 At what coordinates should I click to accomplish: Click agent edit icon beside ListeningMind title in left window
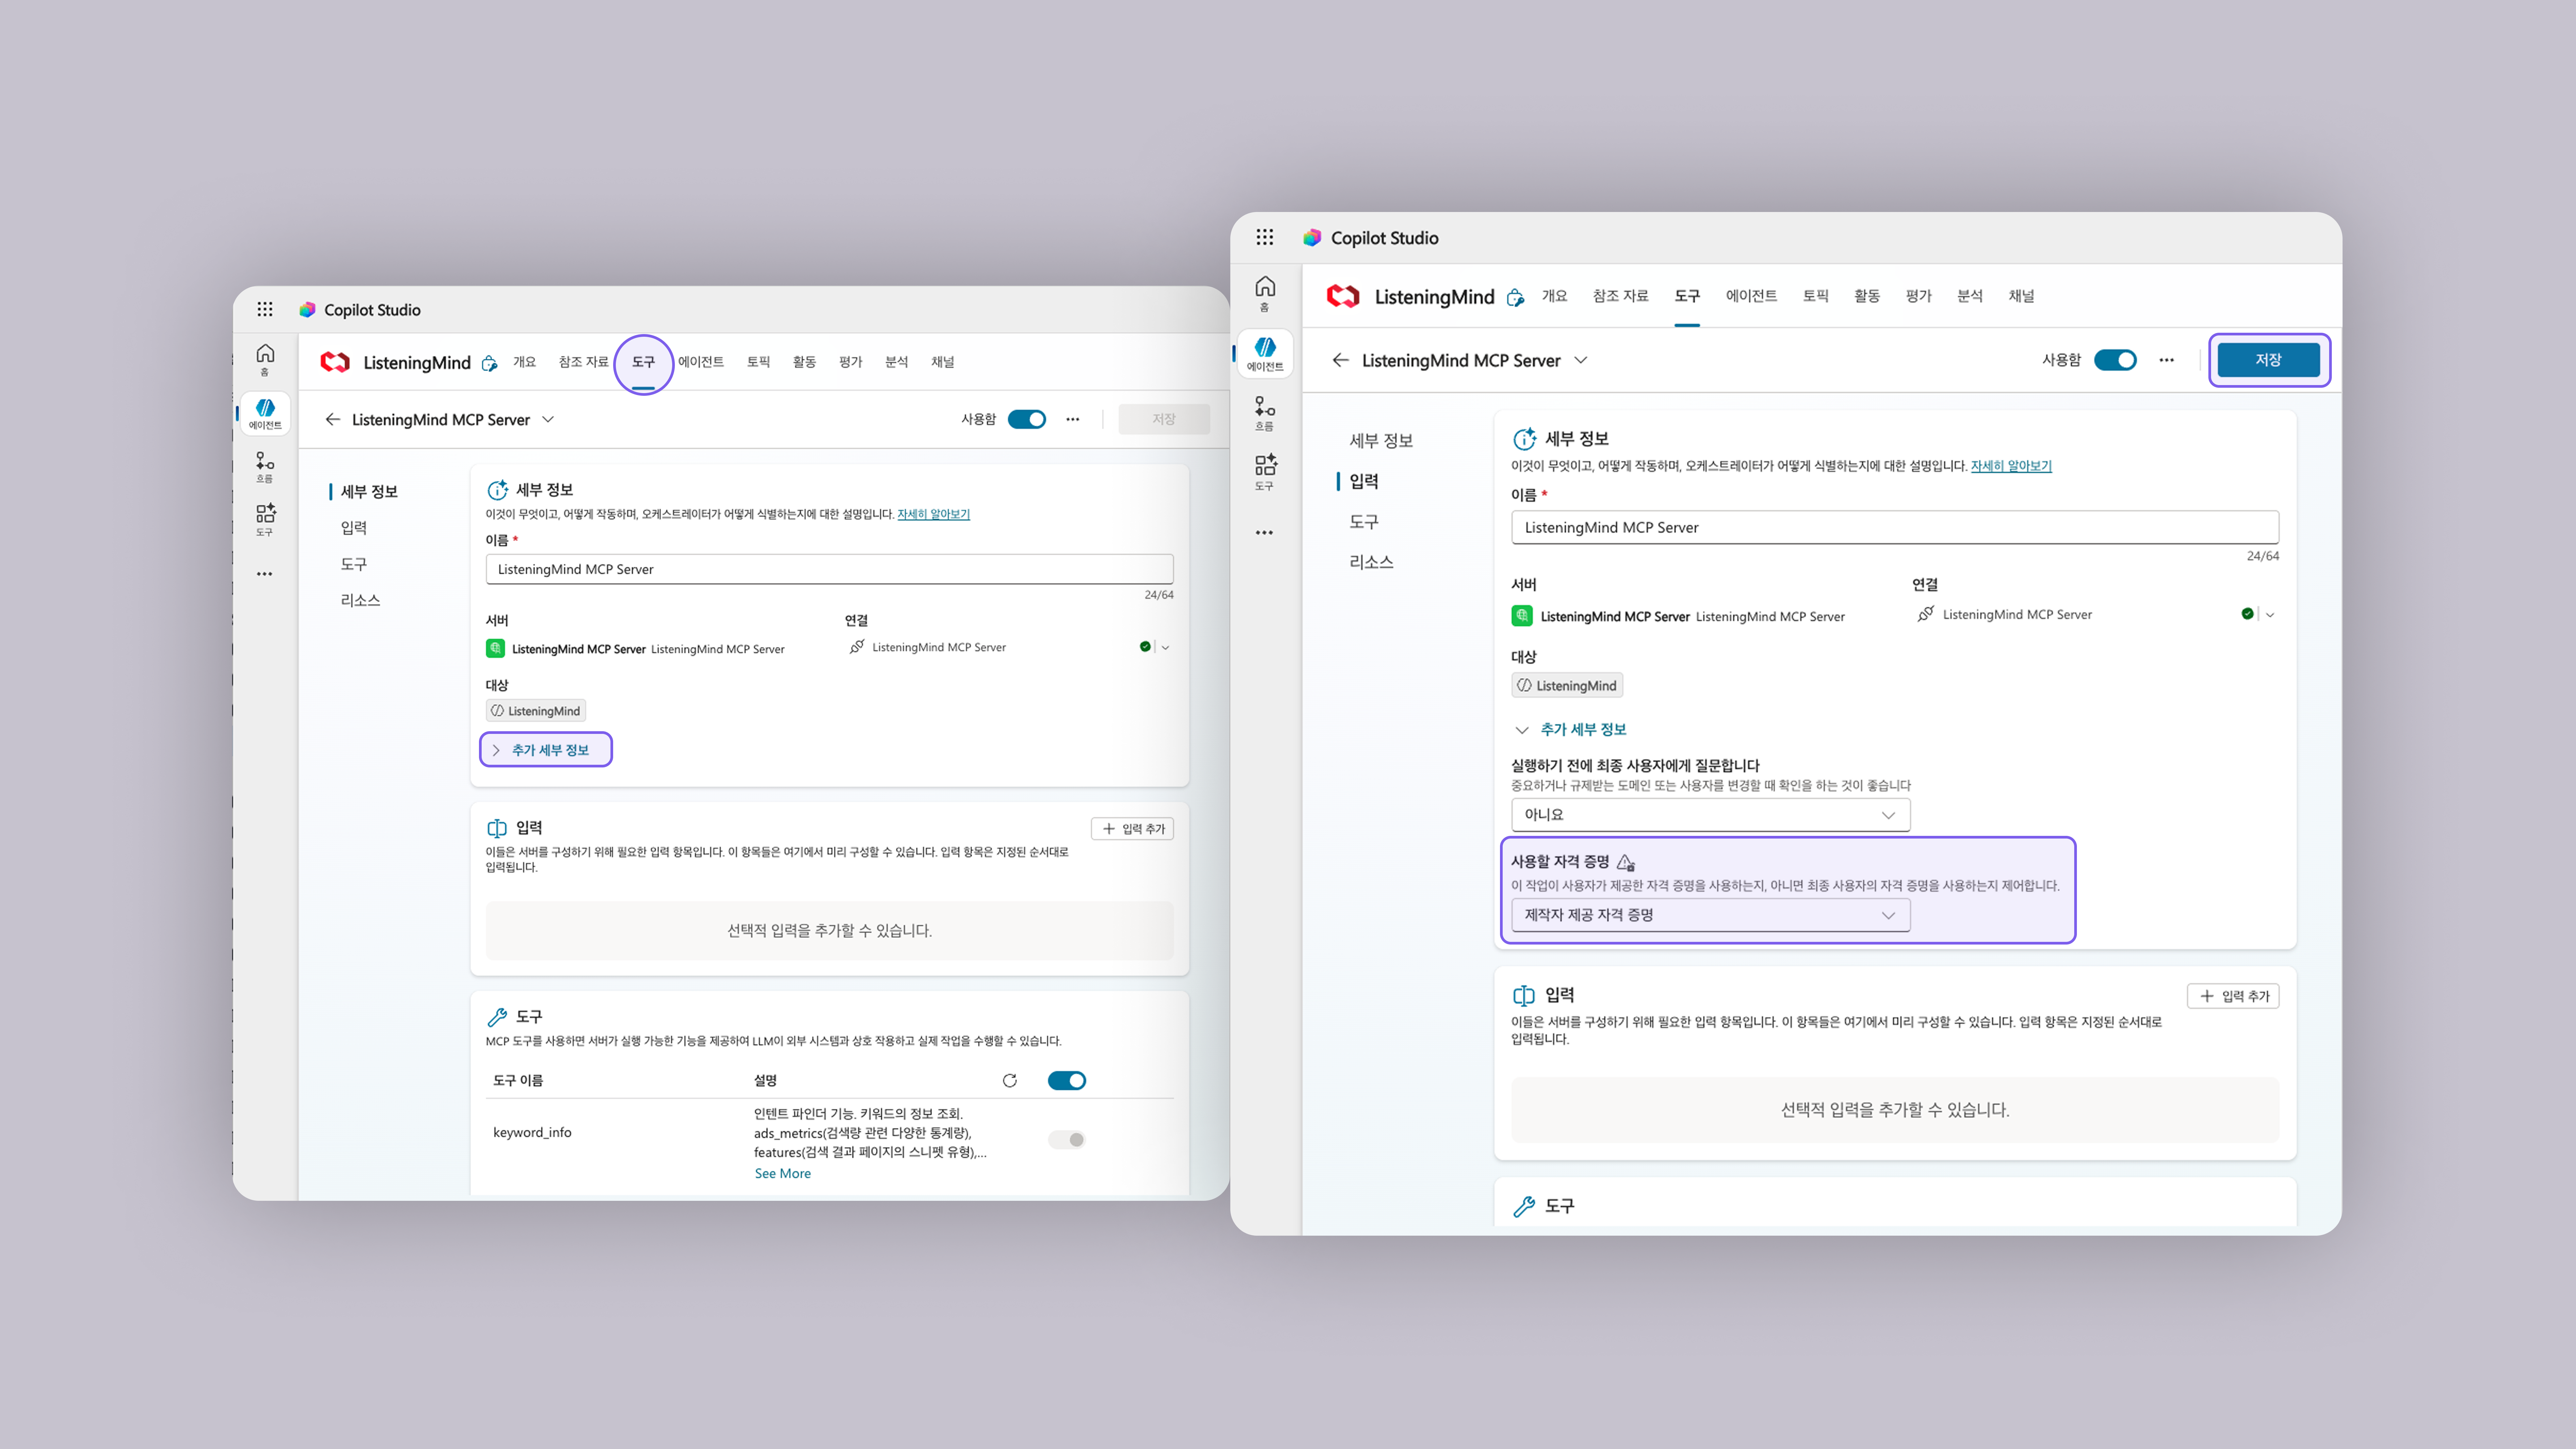tap(489, 363)
